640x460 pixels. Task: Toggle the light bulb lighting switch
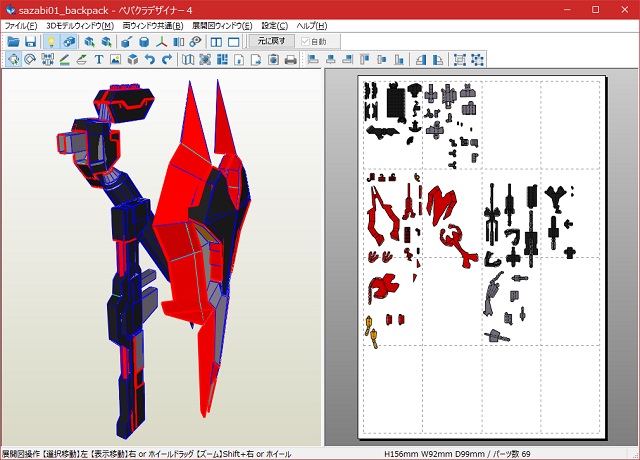click(x=51, y=42)
